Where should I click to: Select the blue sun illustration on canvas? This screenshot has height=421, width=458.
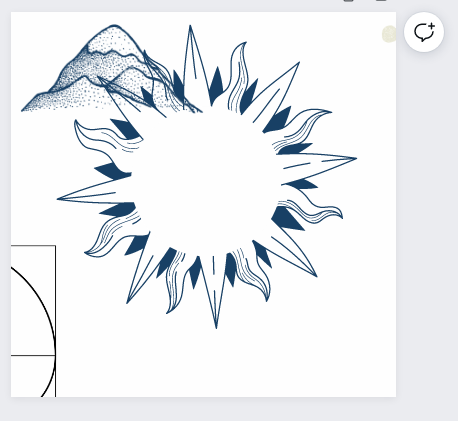(207, 177)
